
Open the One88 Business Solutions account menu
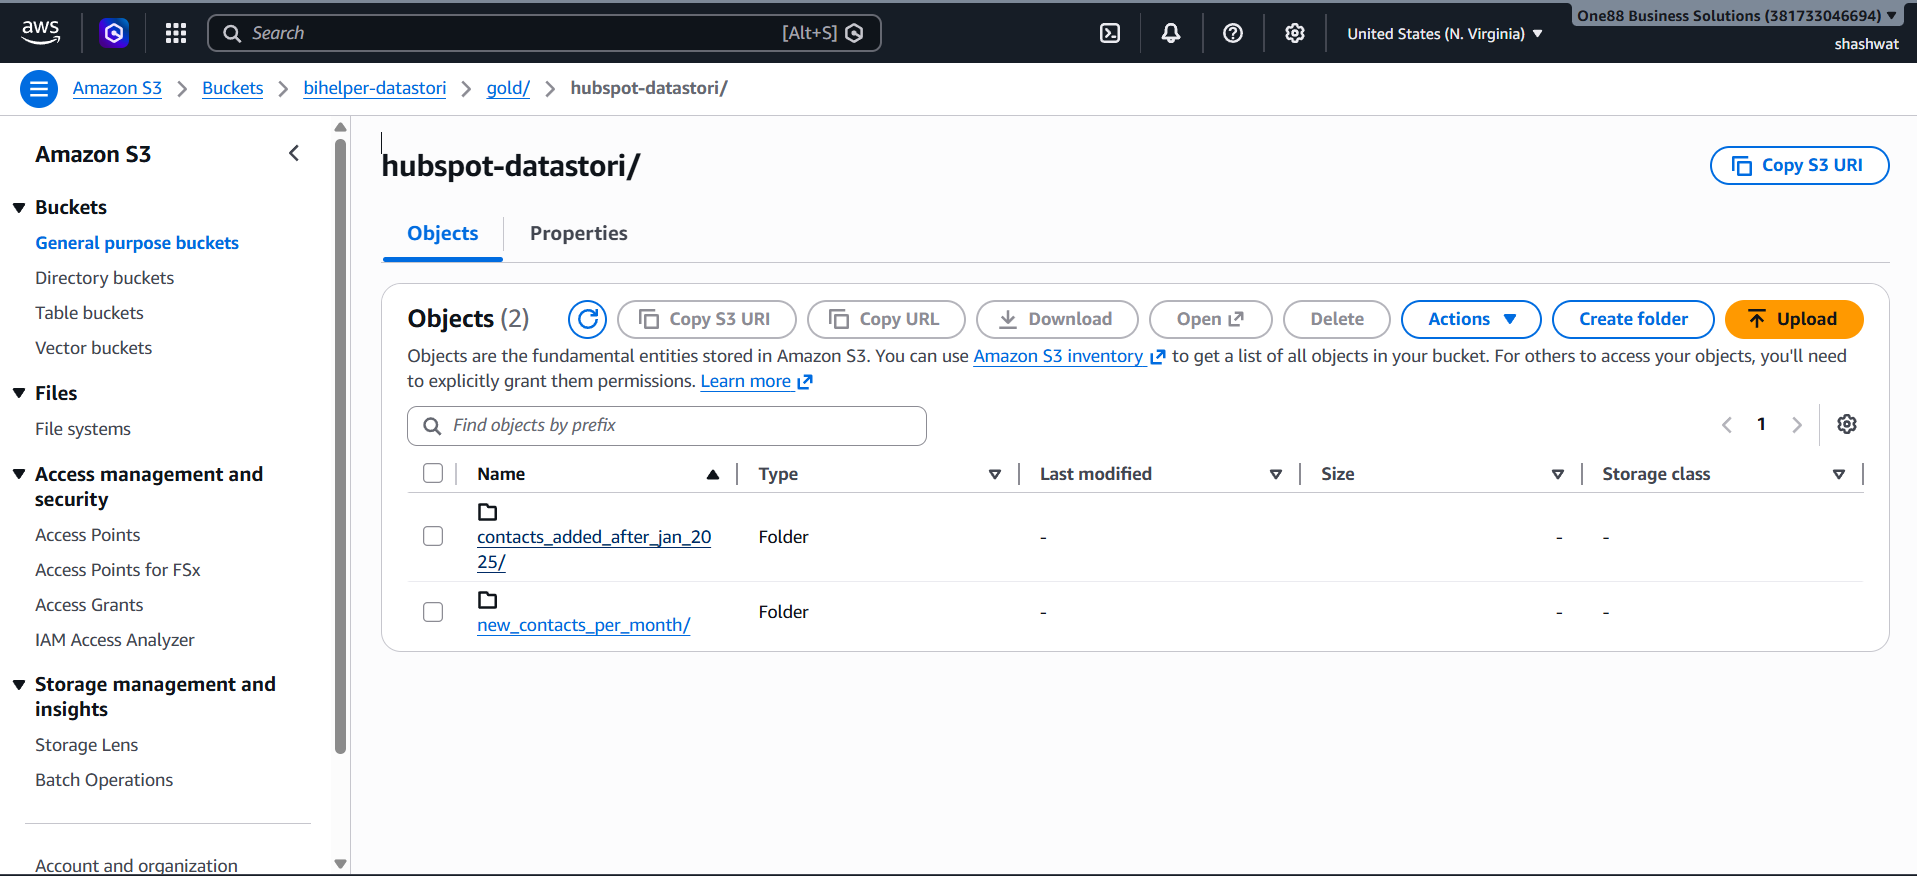[1737, 15]
